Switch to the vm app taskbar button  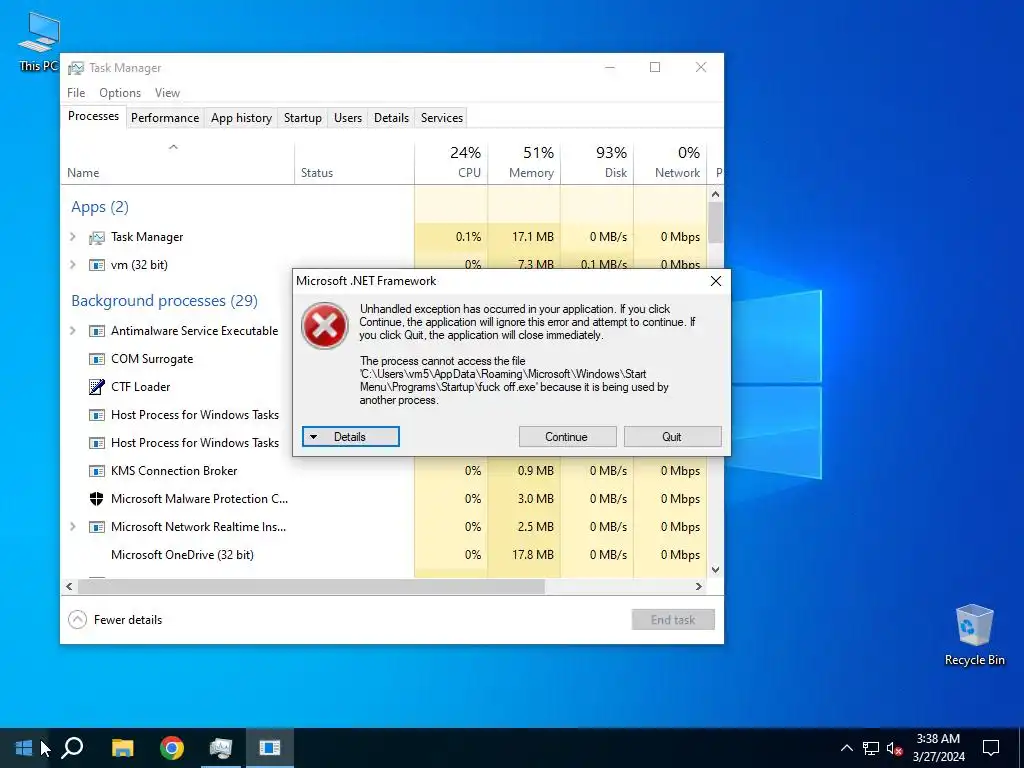[270, 748]
